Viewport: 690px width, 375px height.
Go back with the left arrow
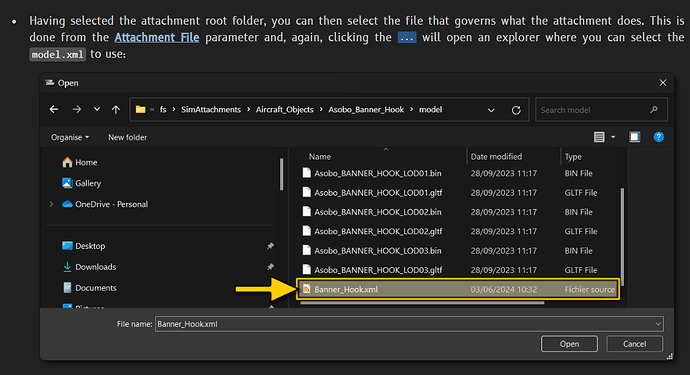click(54, 109)
